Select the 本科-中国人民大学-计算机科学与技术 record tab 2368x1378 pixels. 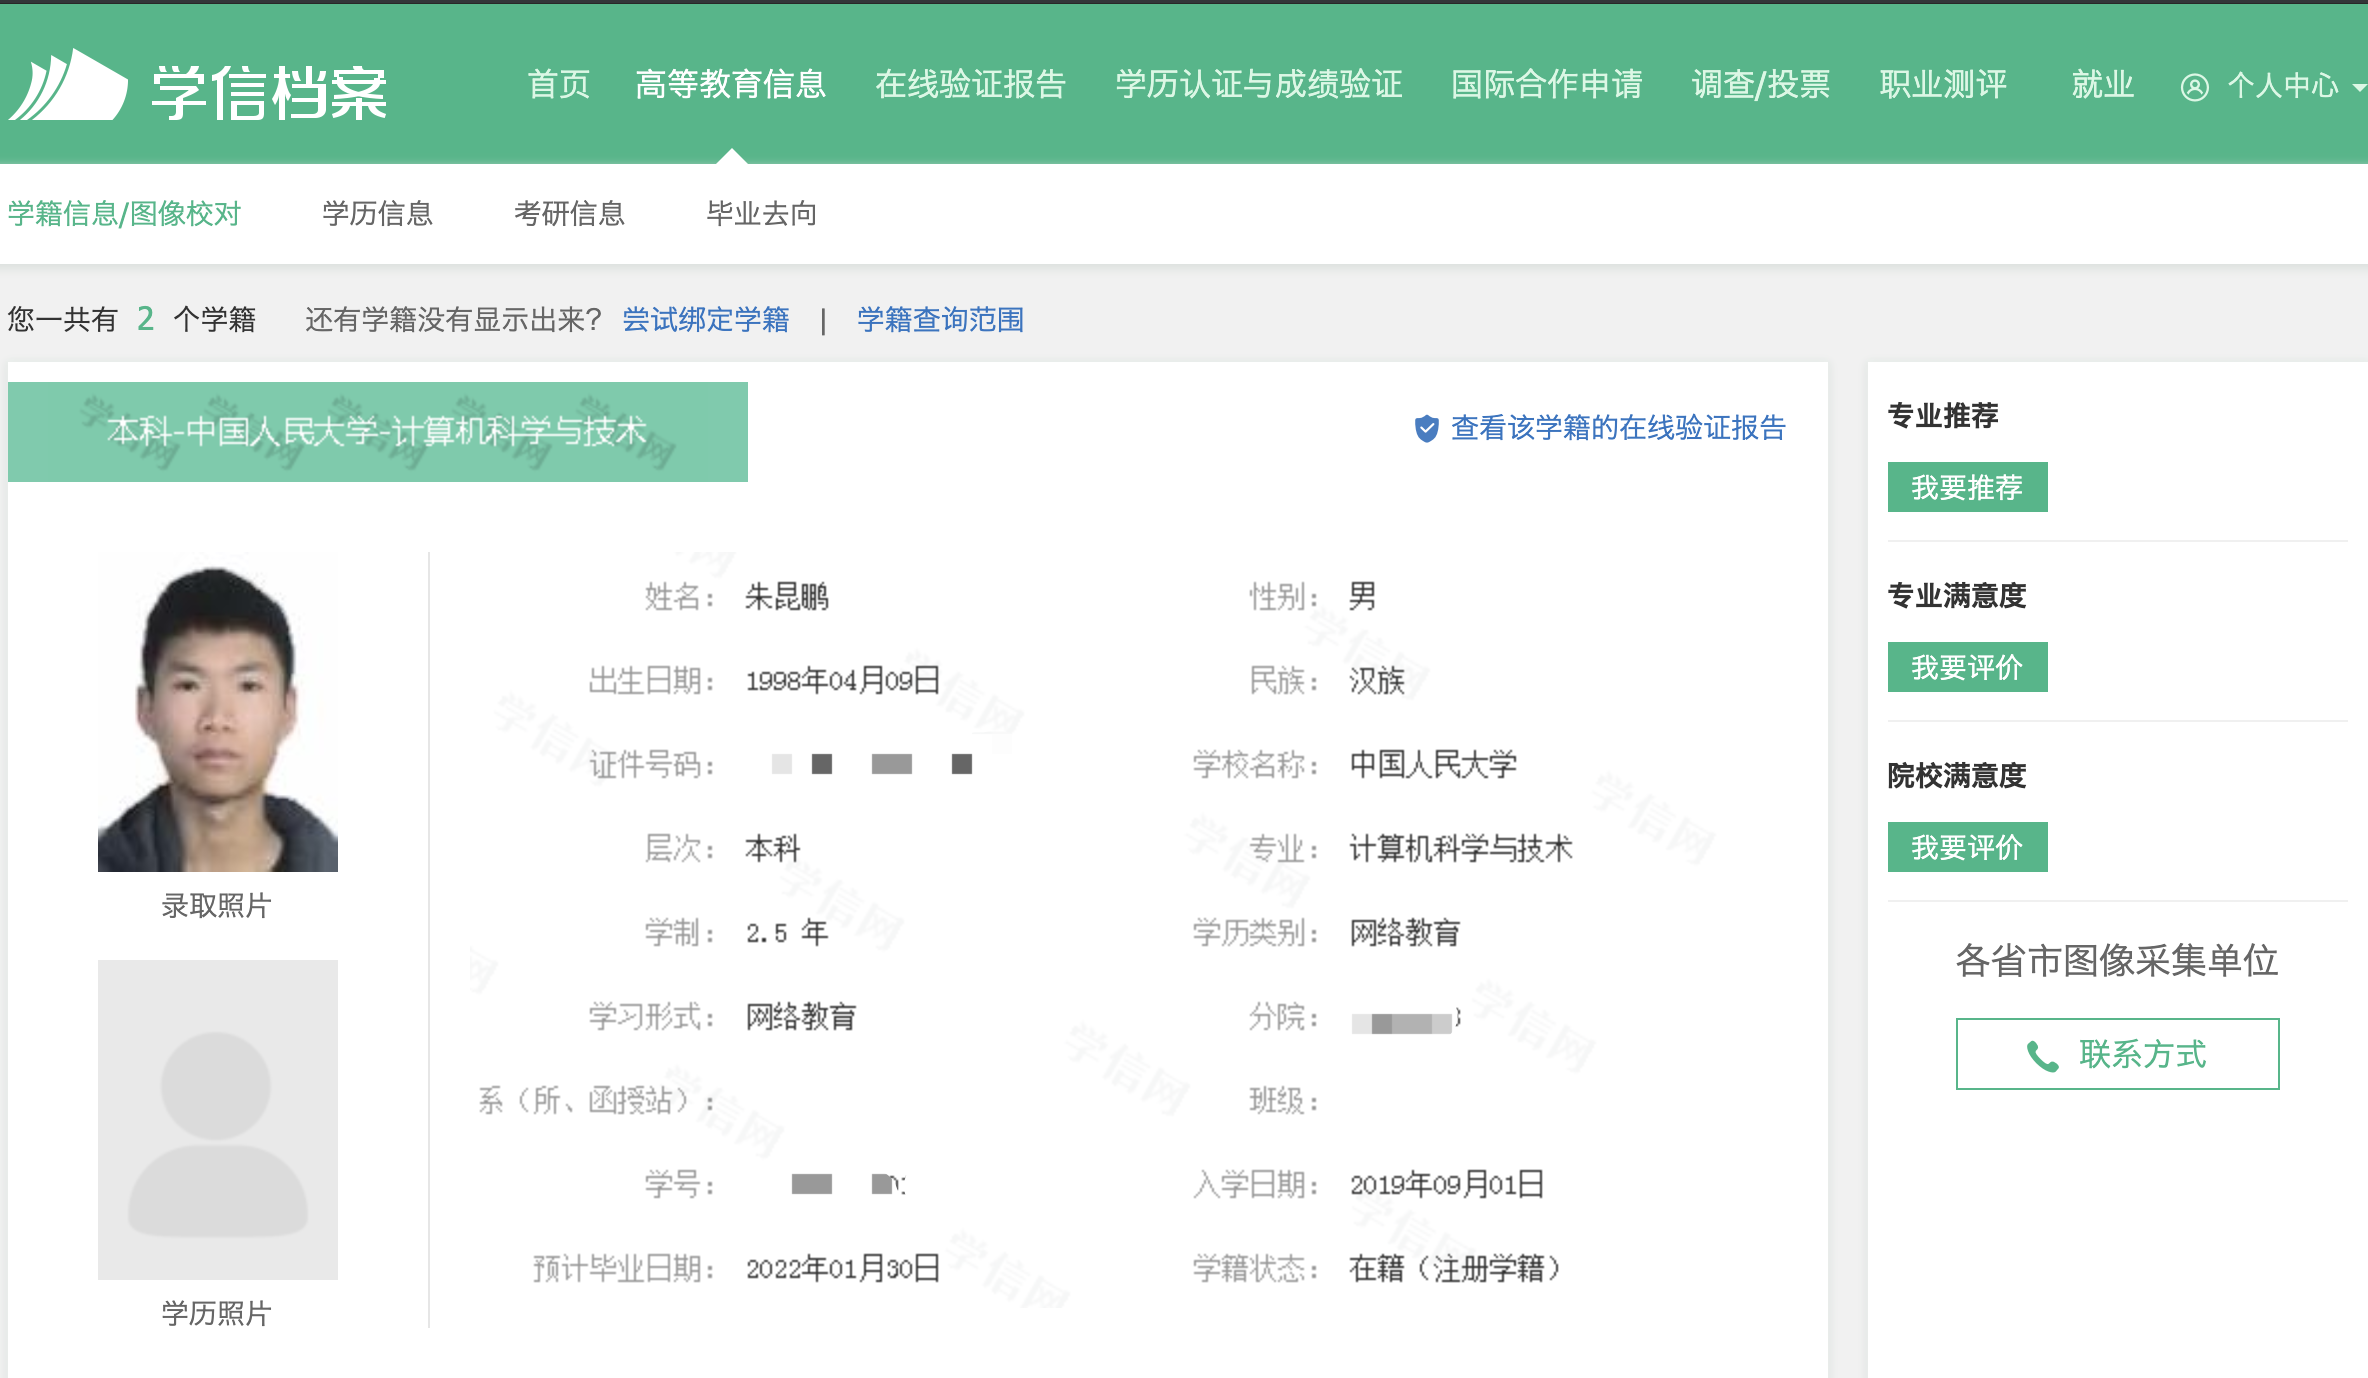378,432
